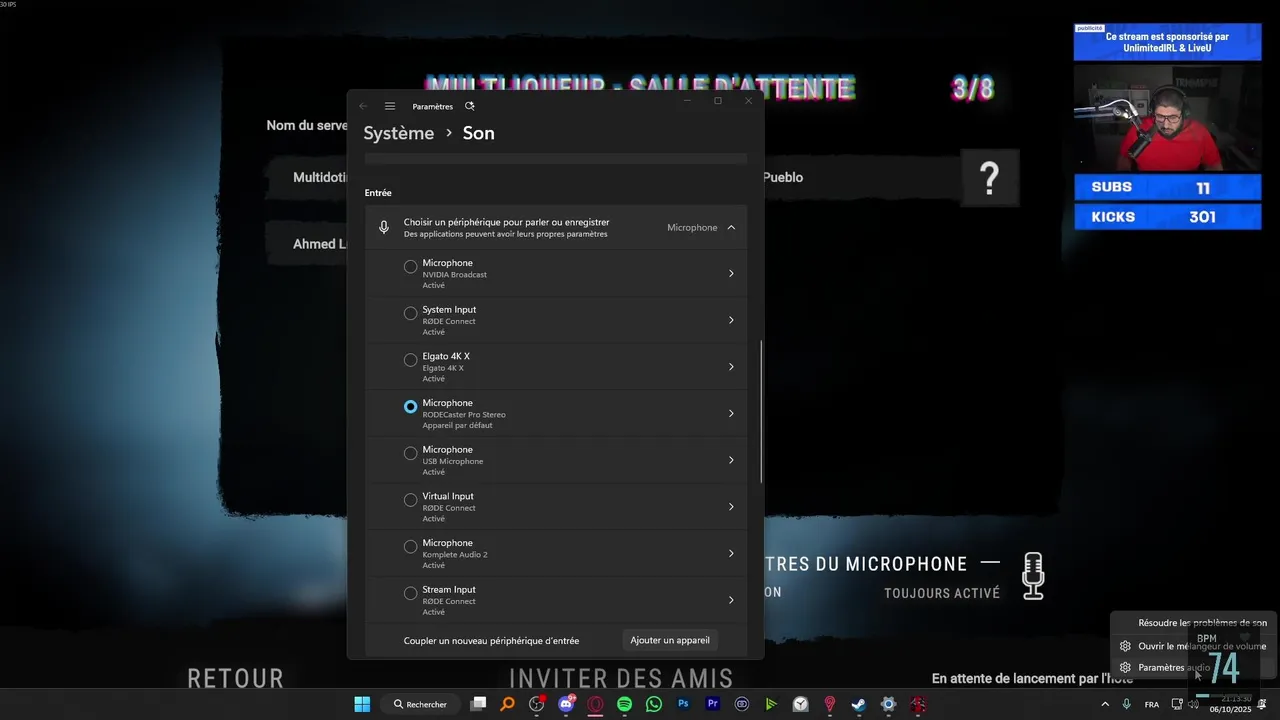Open NVIDIA Broadcast Microphone details arrow
1280x720 pixels.
pos(731,273)
